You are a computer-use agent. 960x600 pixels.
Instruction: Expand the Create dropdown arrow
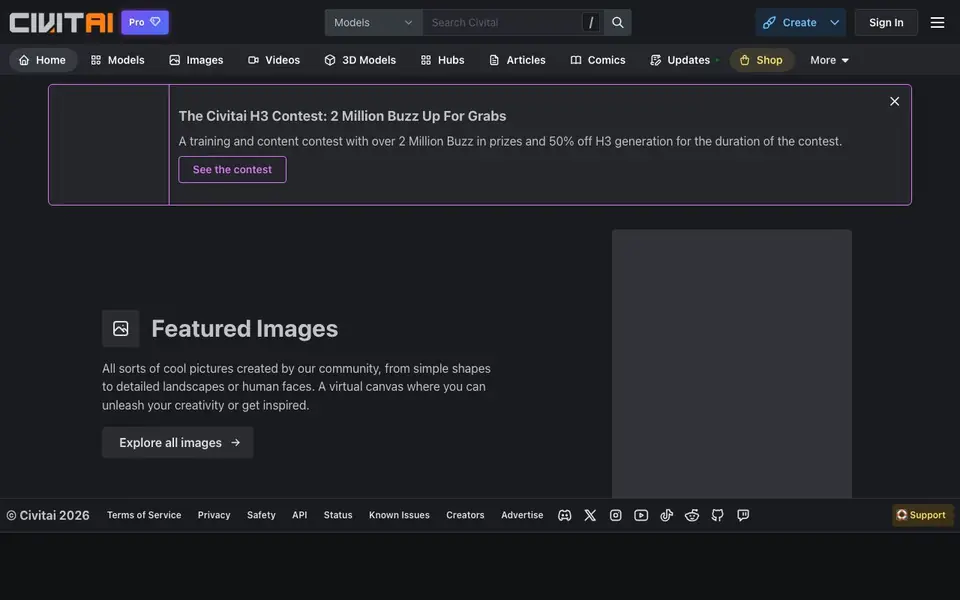click(x=834, y=23)
